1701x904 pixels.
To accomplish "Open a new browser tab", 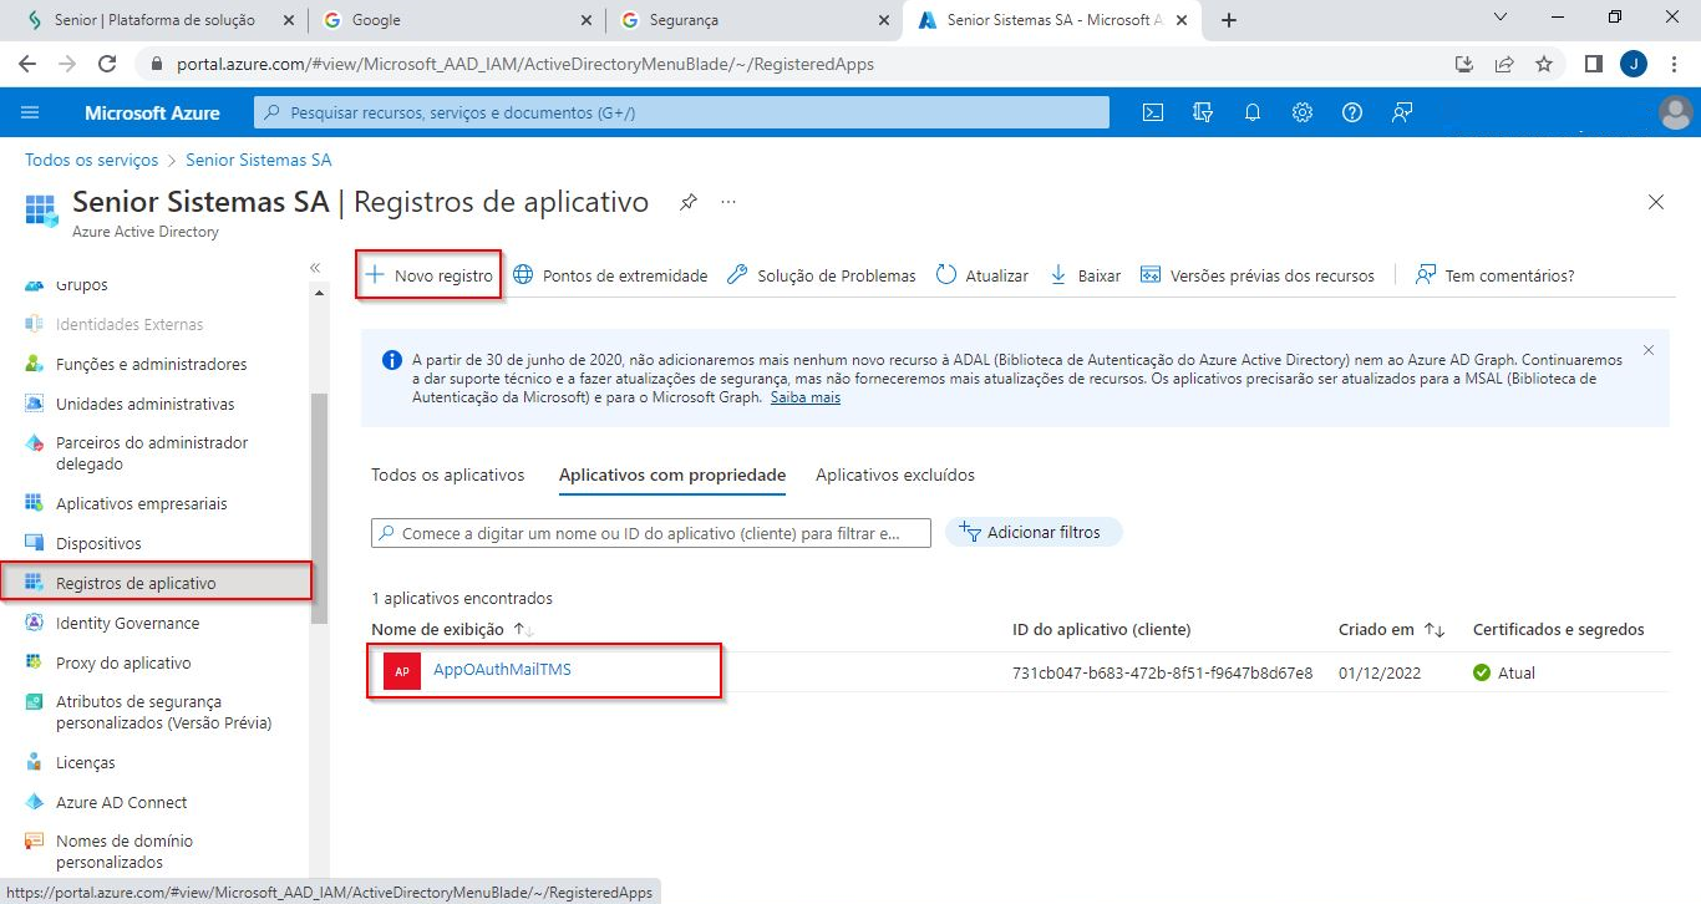I will [1229, 20].
